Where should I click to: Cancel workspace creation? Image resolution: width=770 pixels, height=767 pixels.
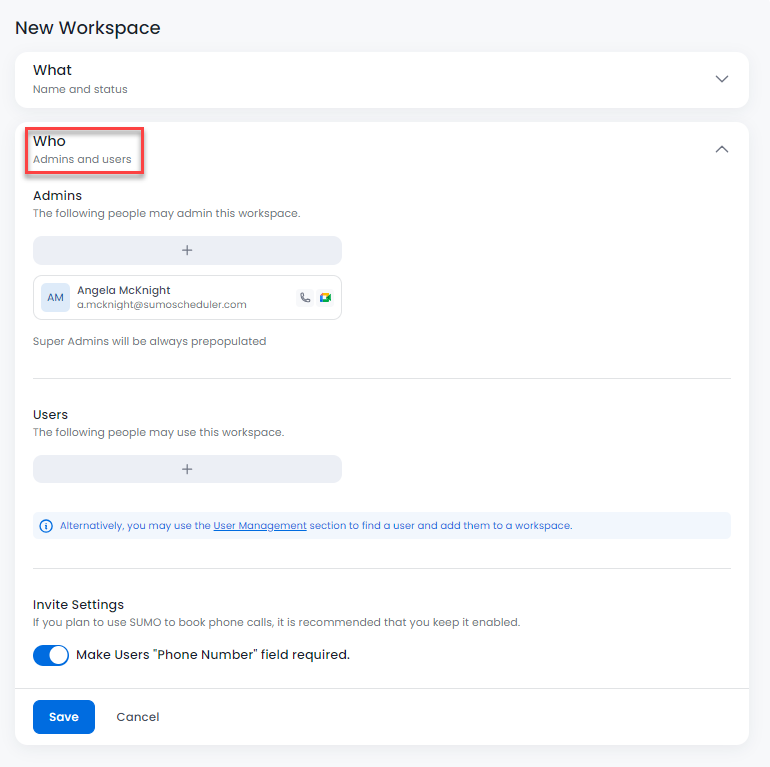pos(138,717)
